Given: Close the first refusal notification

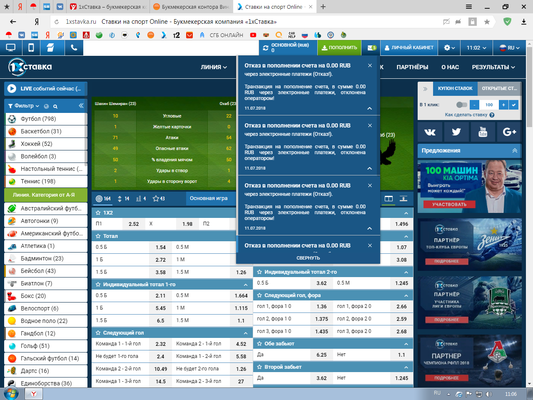Looking at the screenshot, I should [370, 66].
